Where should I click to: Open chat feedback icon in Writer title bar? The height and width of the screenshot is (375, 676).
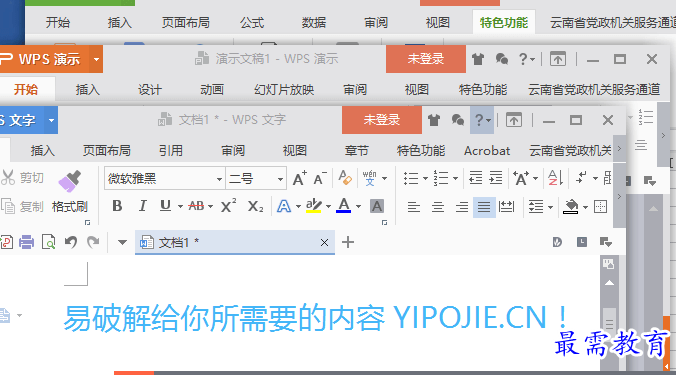(457, 120)
